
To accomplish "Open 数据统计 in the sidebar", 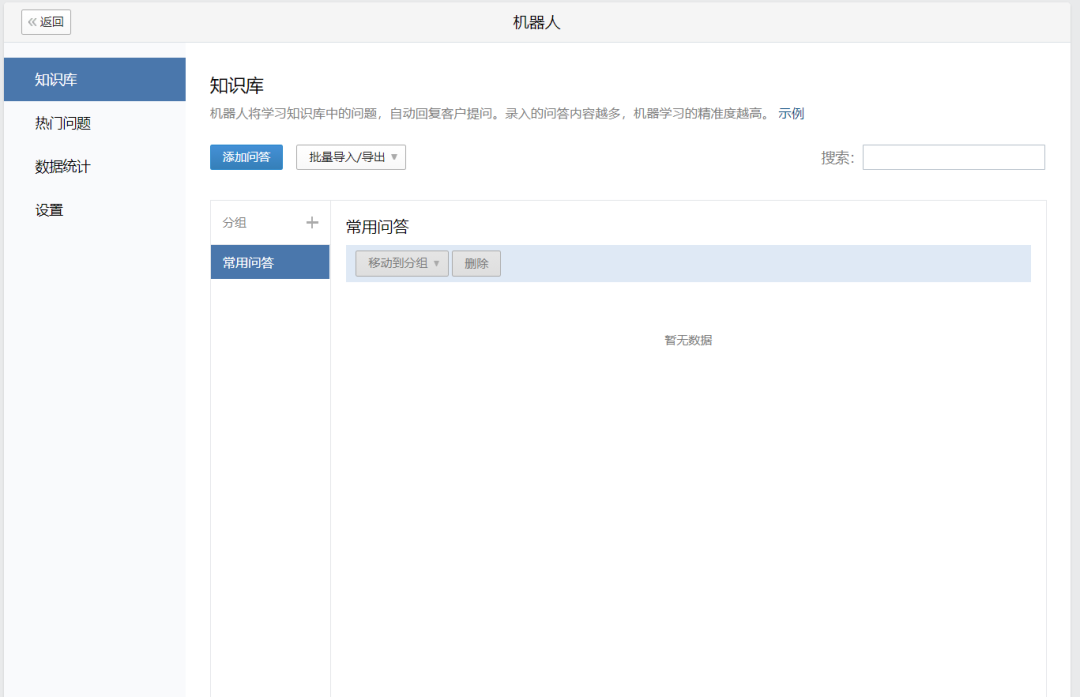I will pos(94,167).
